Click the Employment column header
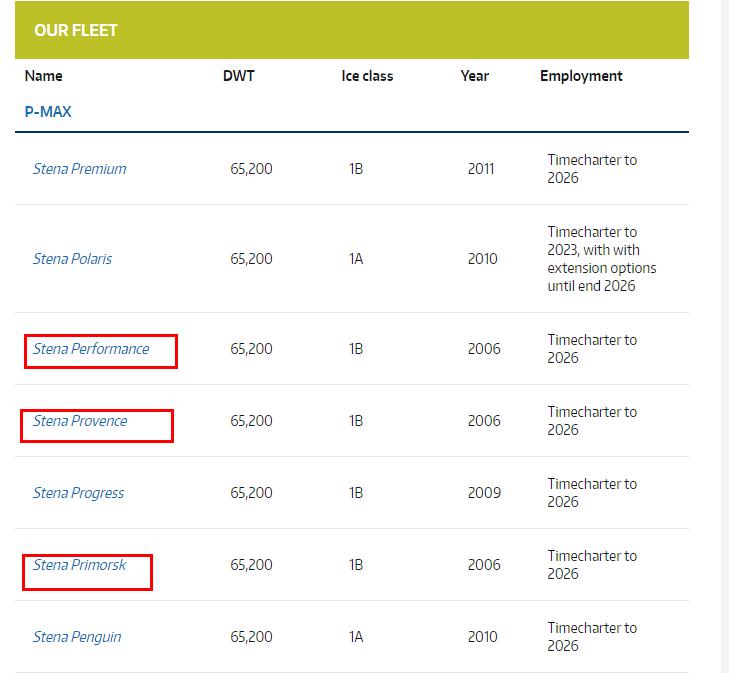729x673 pixels. (x=581, y=76)
